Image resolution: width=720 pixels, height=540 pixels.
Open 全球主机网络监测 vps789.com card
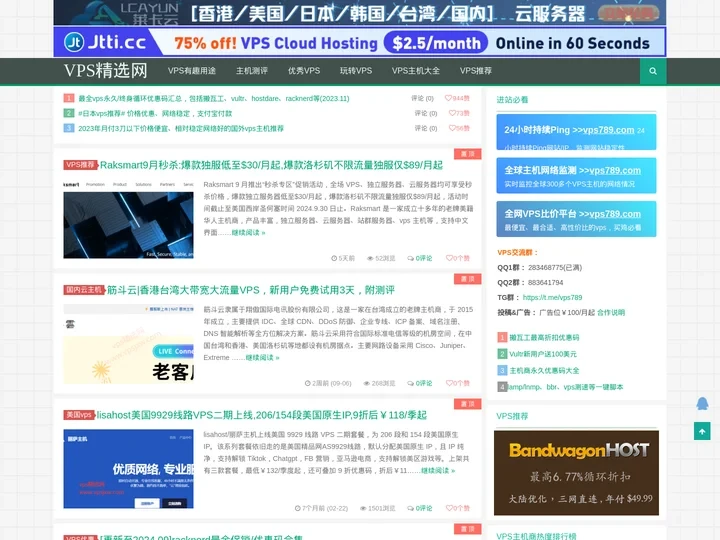click(x=576, y=175)
